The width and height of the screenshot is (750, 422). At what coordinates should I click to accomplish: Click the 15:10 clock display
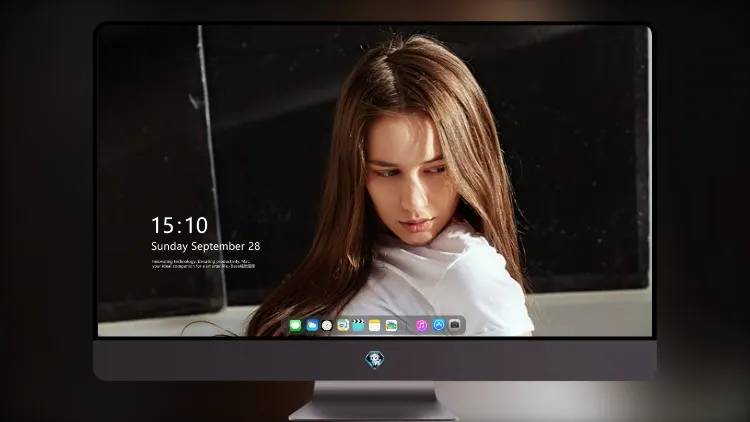(179, 225)
